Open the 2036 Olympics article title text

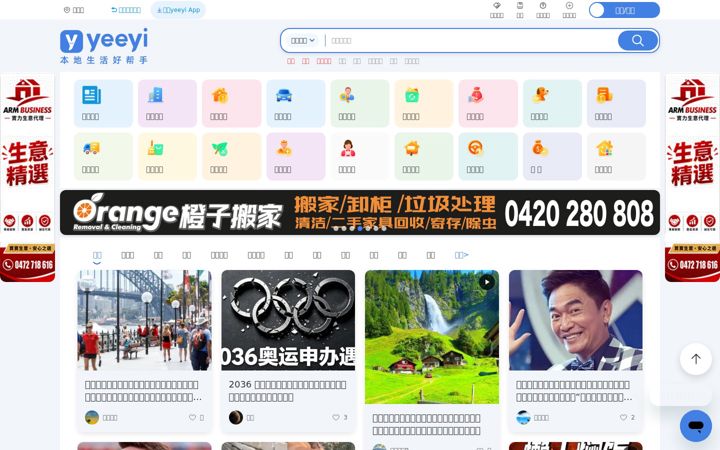coord(287,391)
